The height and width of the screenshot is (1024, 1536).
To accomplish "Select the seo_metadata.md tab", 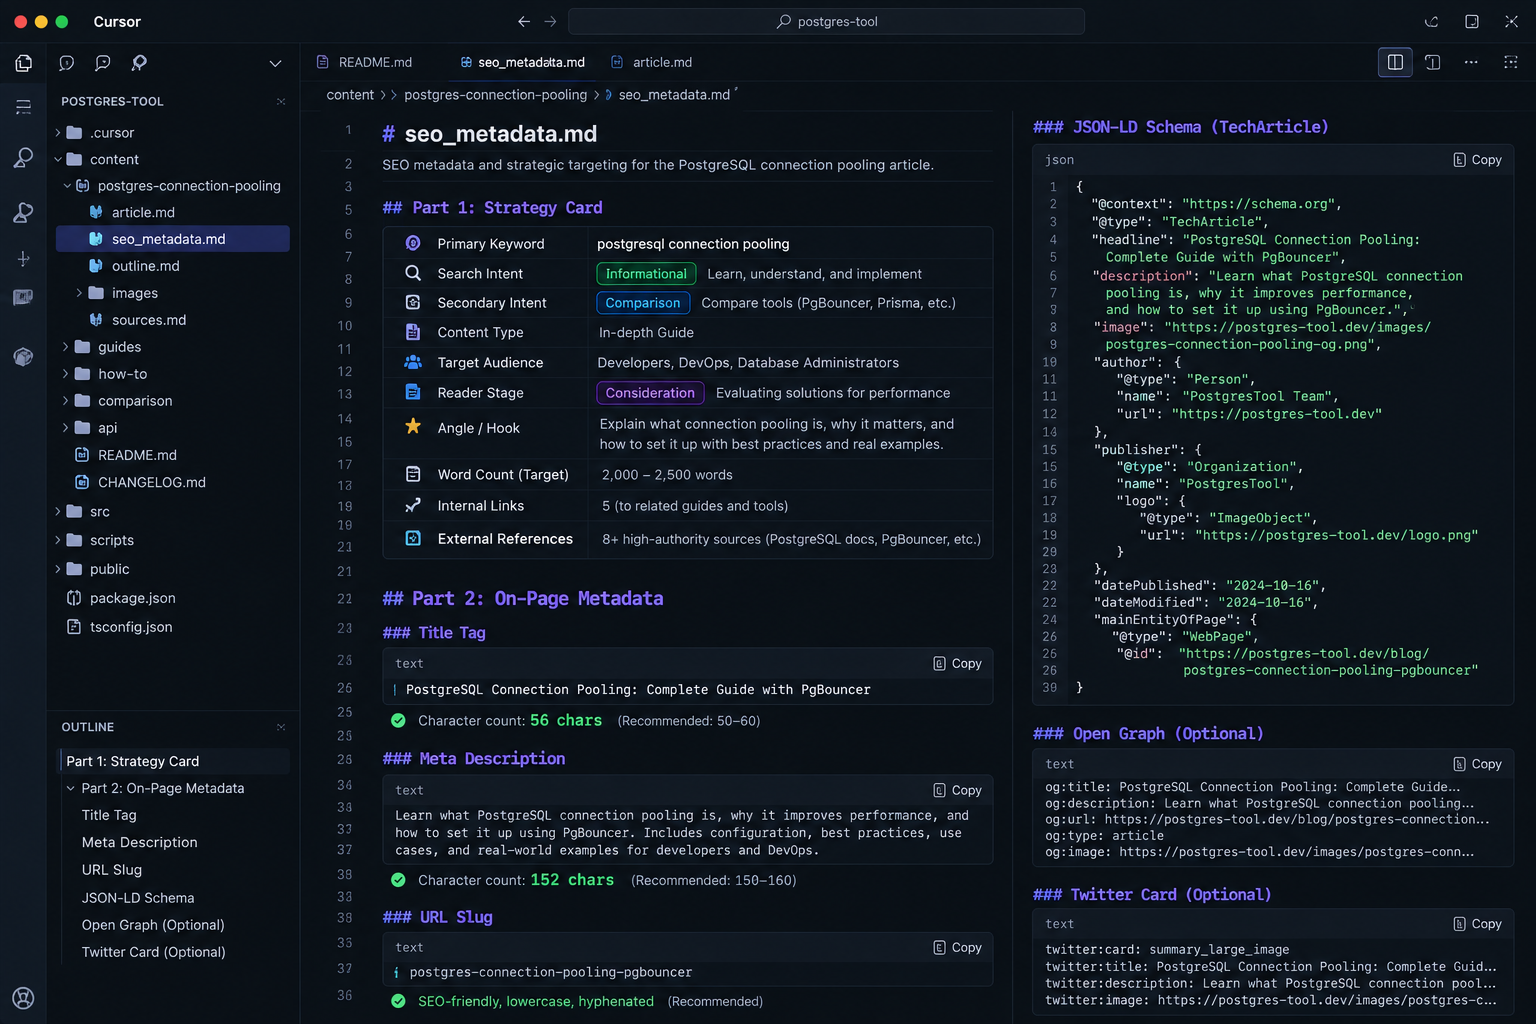I will coord(522,62).
